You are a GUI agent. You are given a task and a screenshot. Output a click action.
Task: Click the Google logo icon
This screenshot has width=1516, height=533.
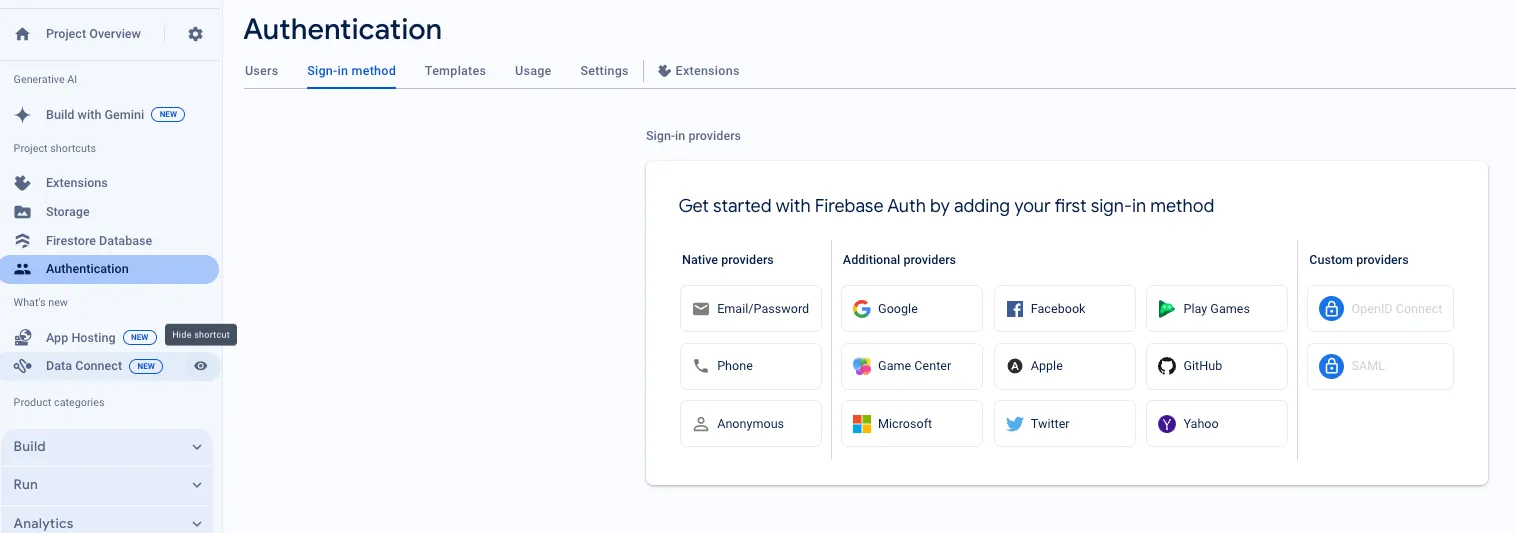[x=862, y=309]
